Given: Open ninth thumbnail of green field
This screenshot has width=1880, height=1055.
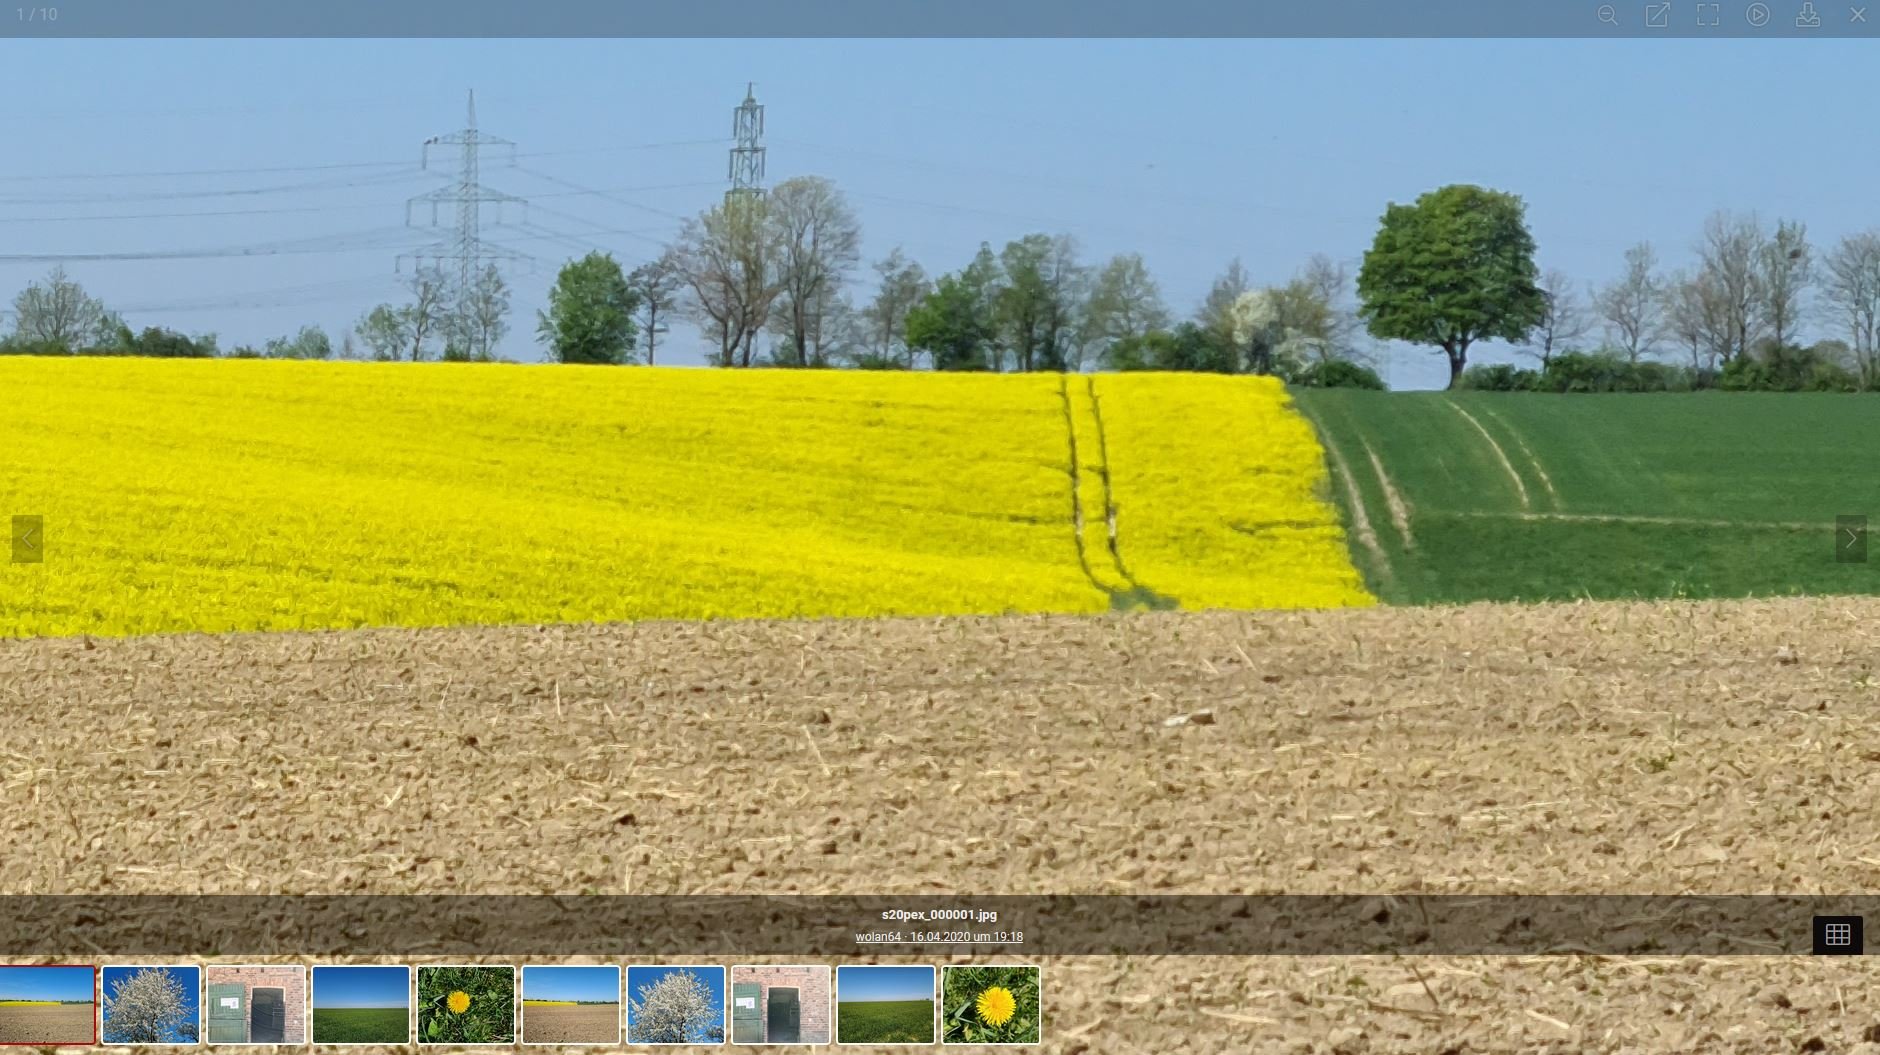Looking at the screenshot, I should [x=886, y=1005].
